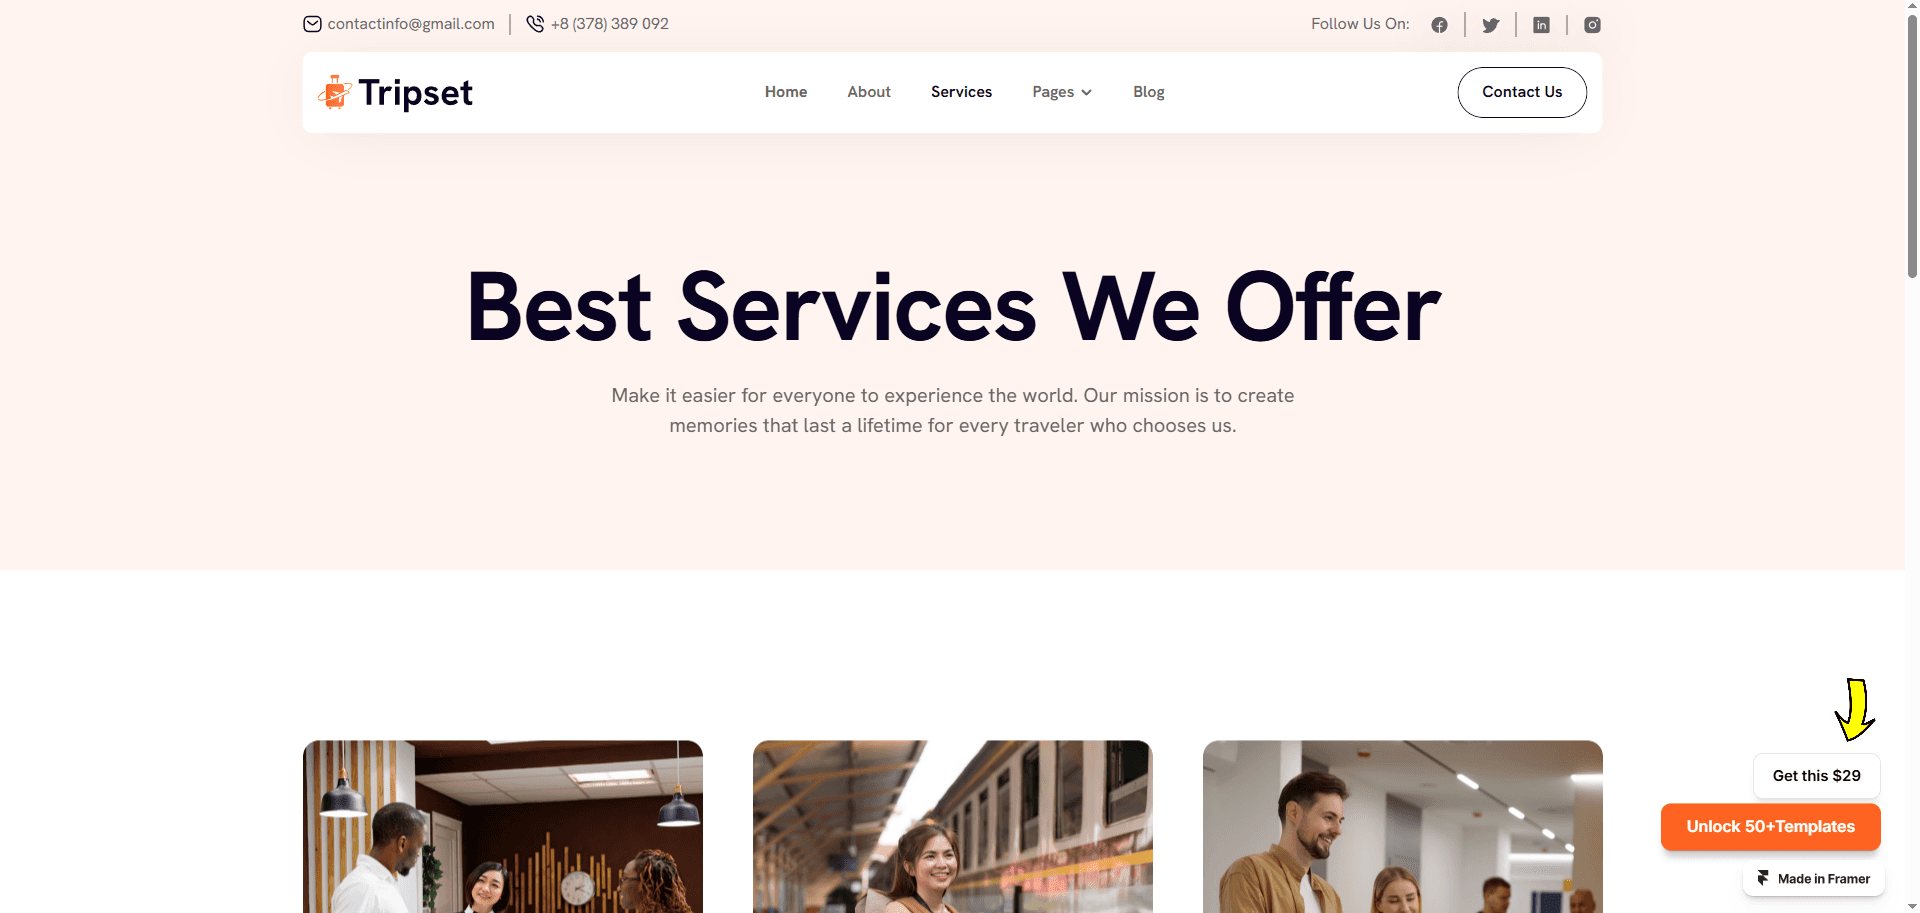Open the LinkedIn icon
The height and width of the screenshot is (913, 1920).
[x=1541, y=25]
